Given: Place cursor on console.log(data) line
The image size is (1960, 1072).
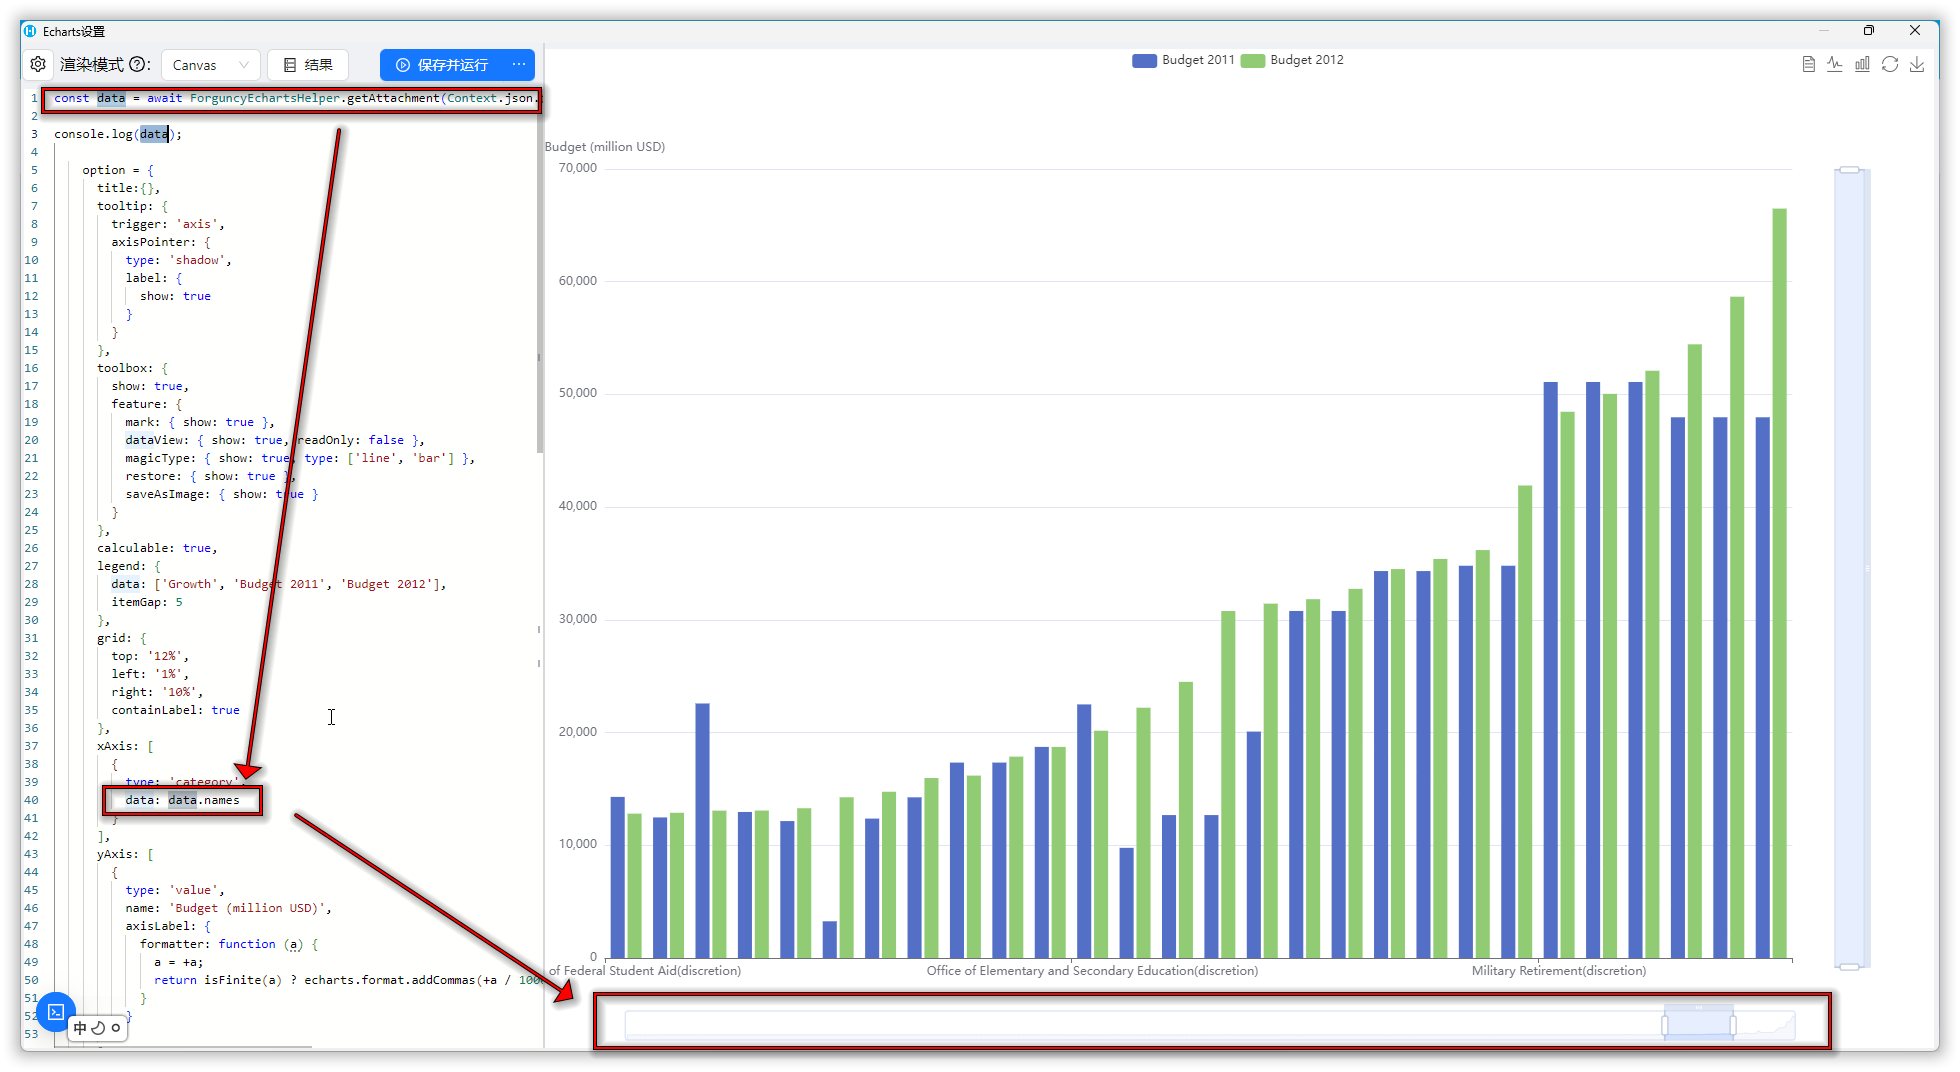Looking at the screenshot, I should point(118,134).
